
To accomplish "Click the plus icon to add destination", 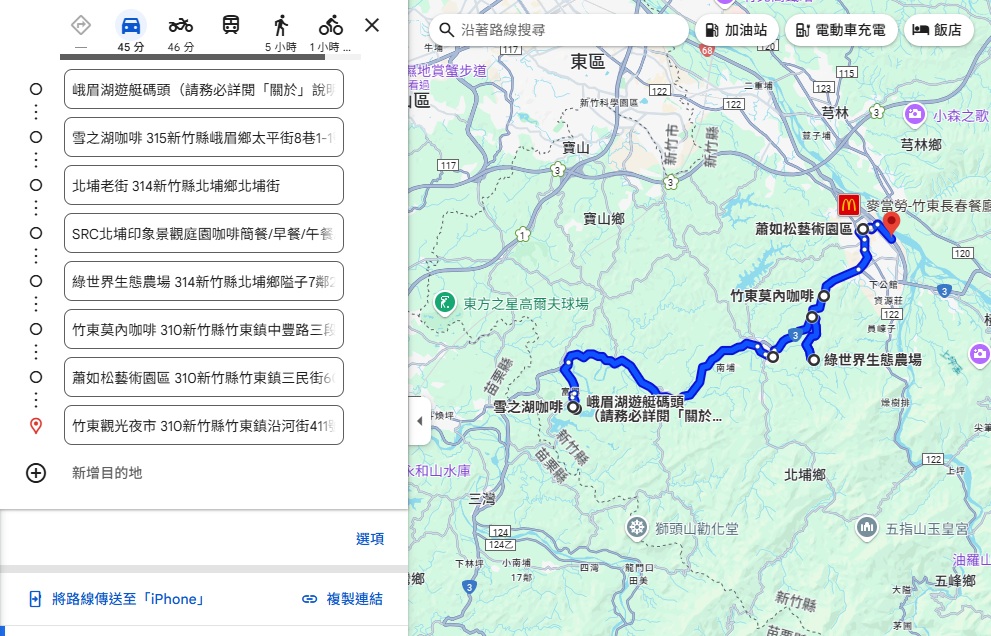I will [36, 473].
